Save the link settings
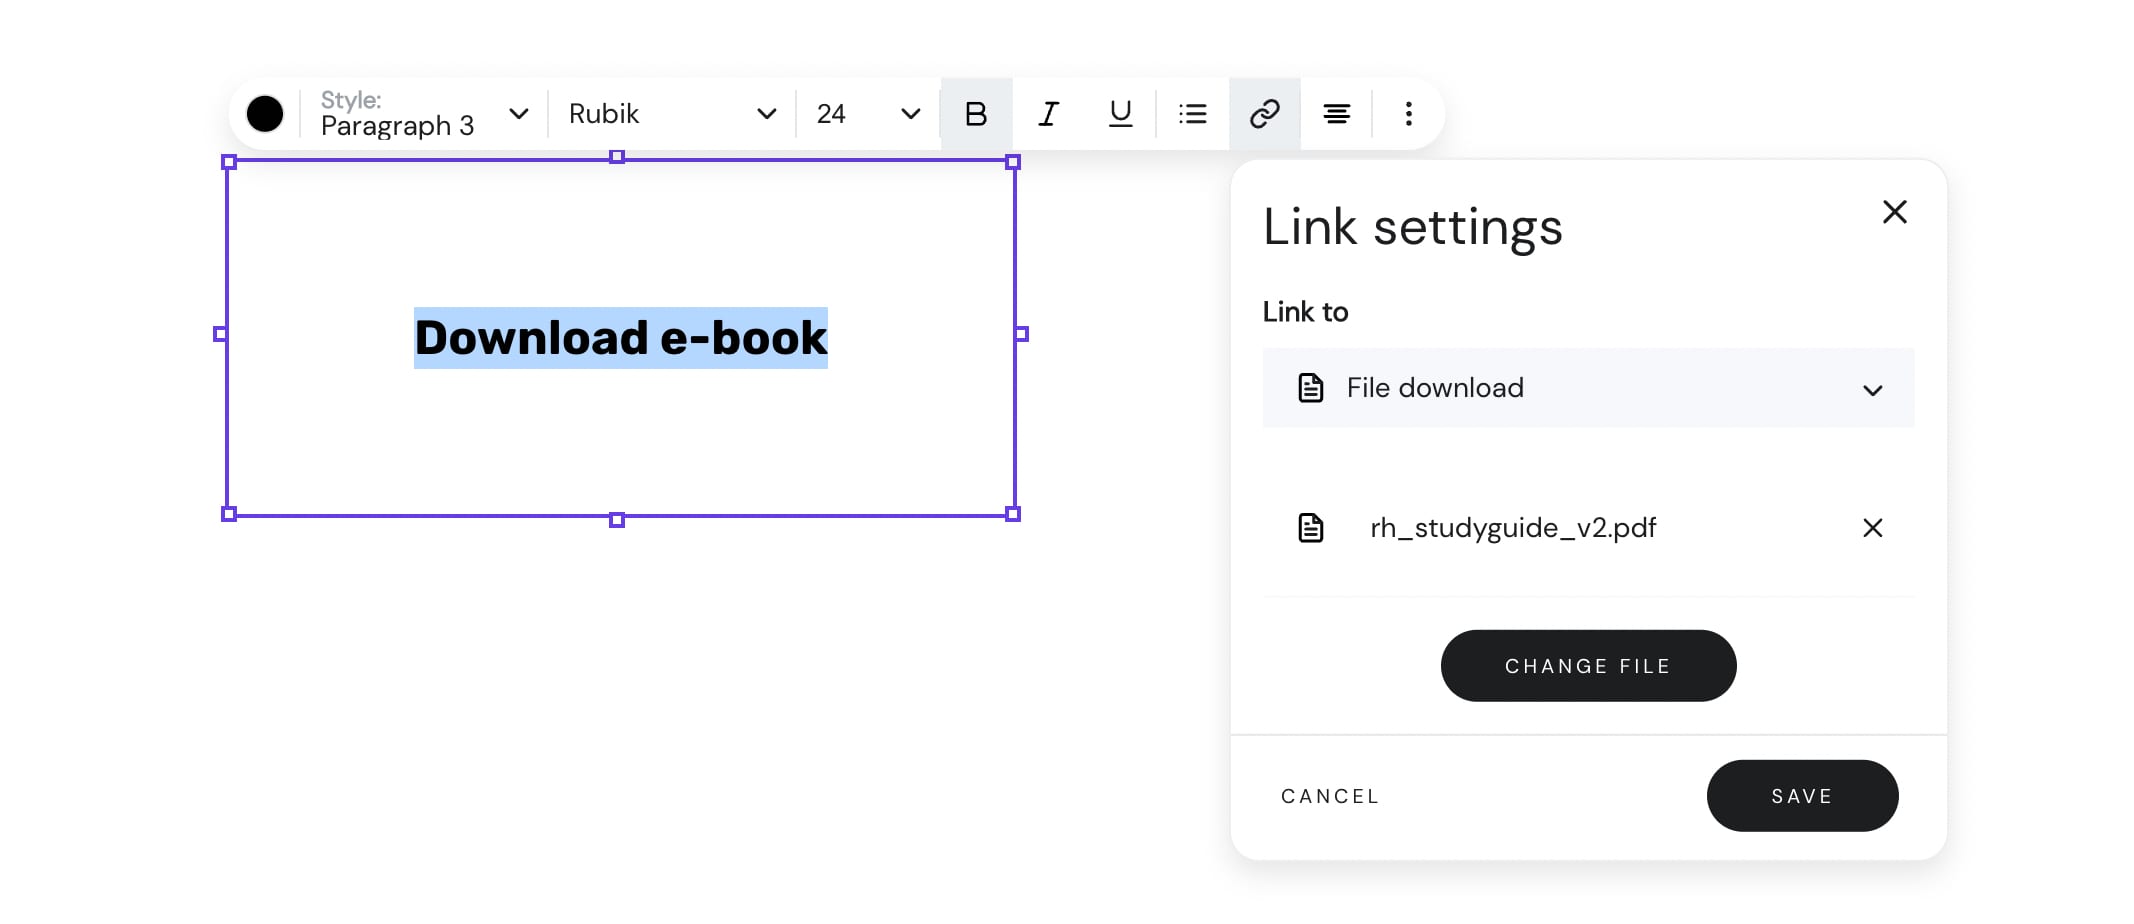The image size is (2134, 924). (1801, 796)
